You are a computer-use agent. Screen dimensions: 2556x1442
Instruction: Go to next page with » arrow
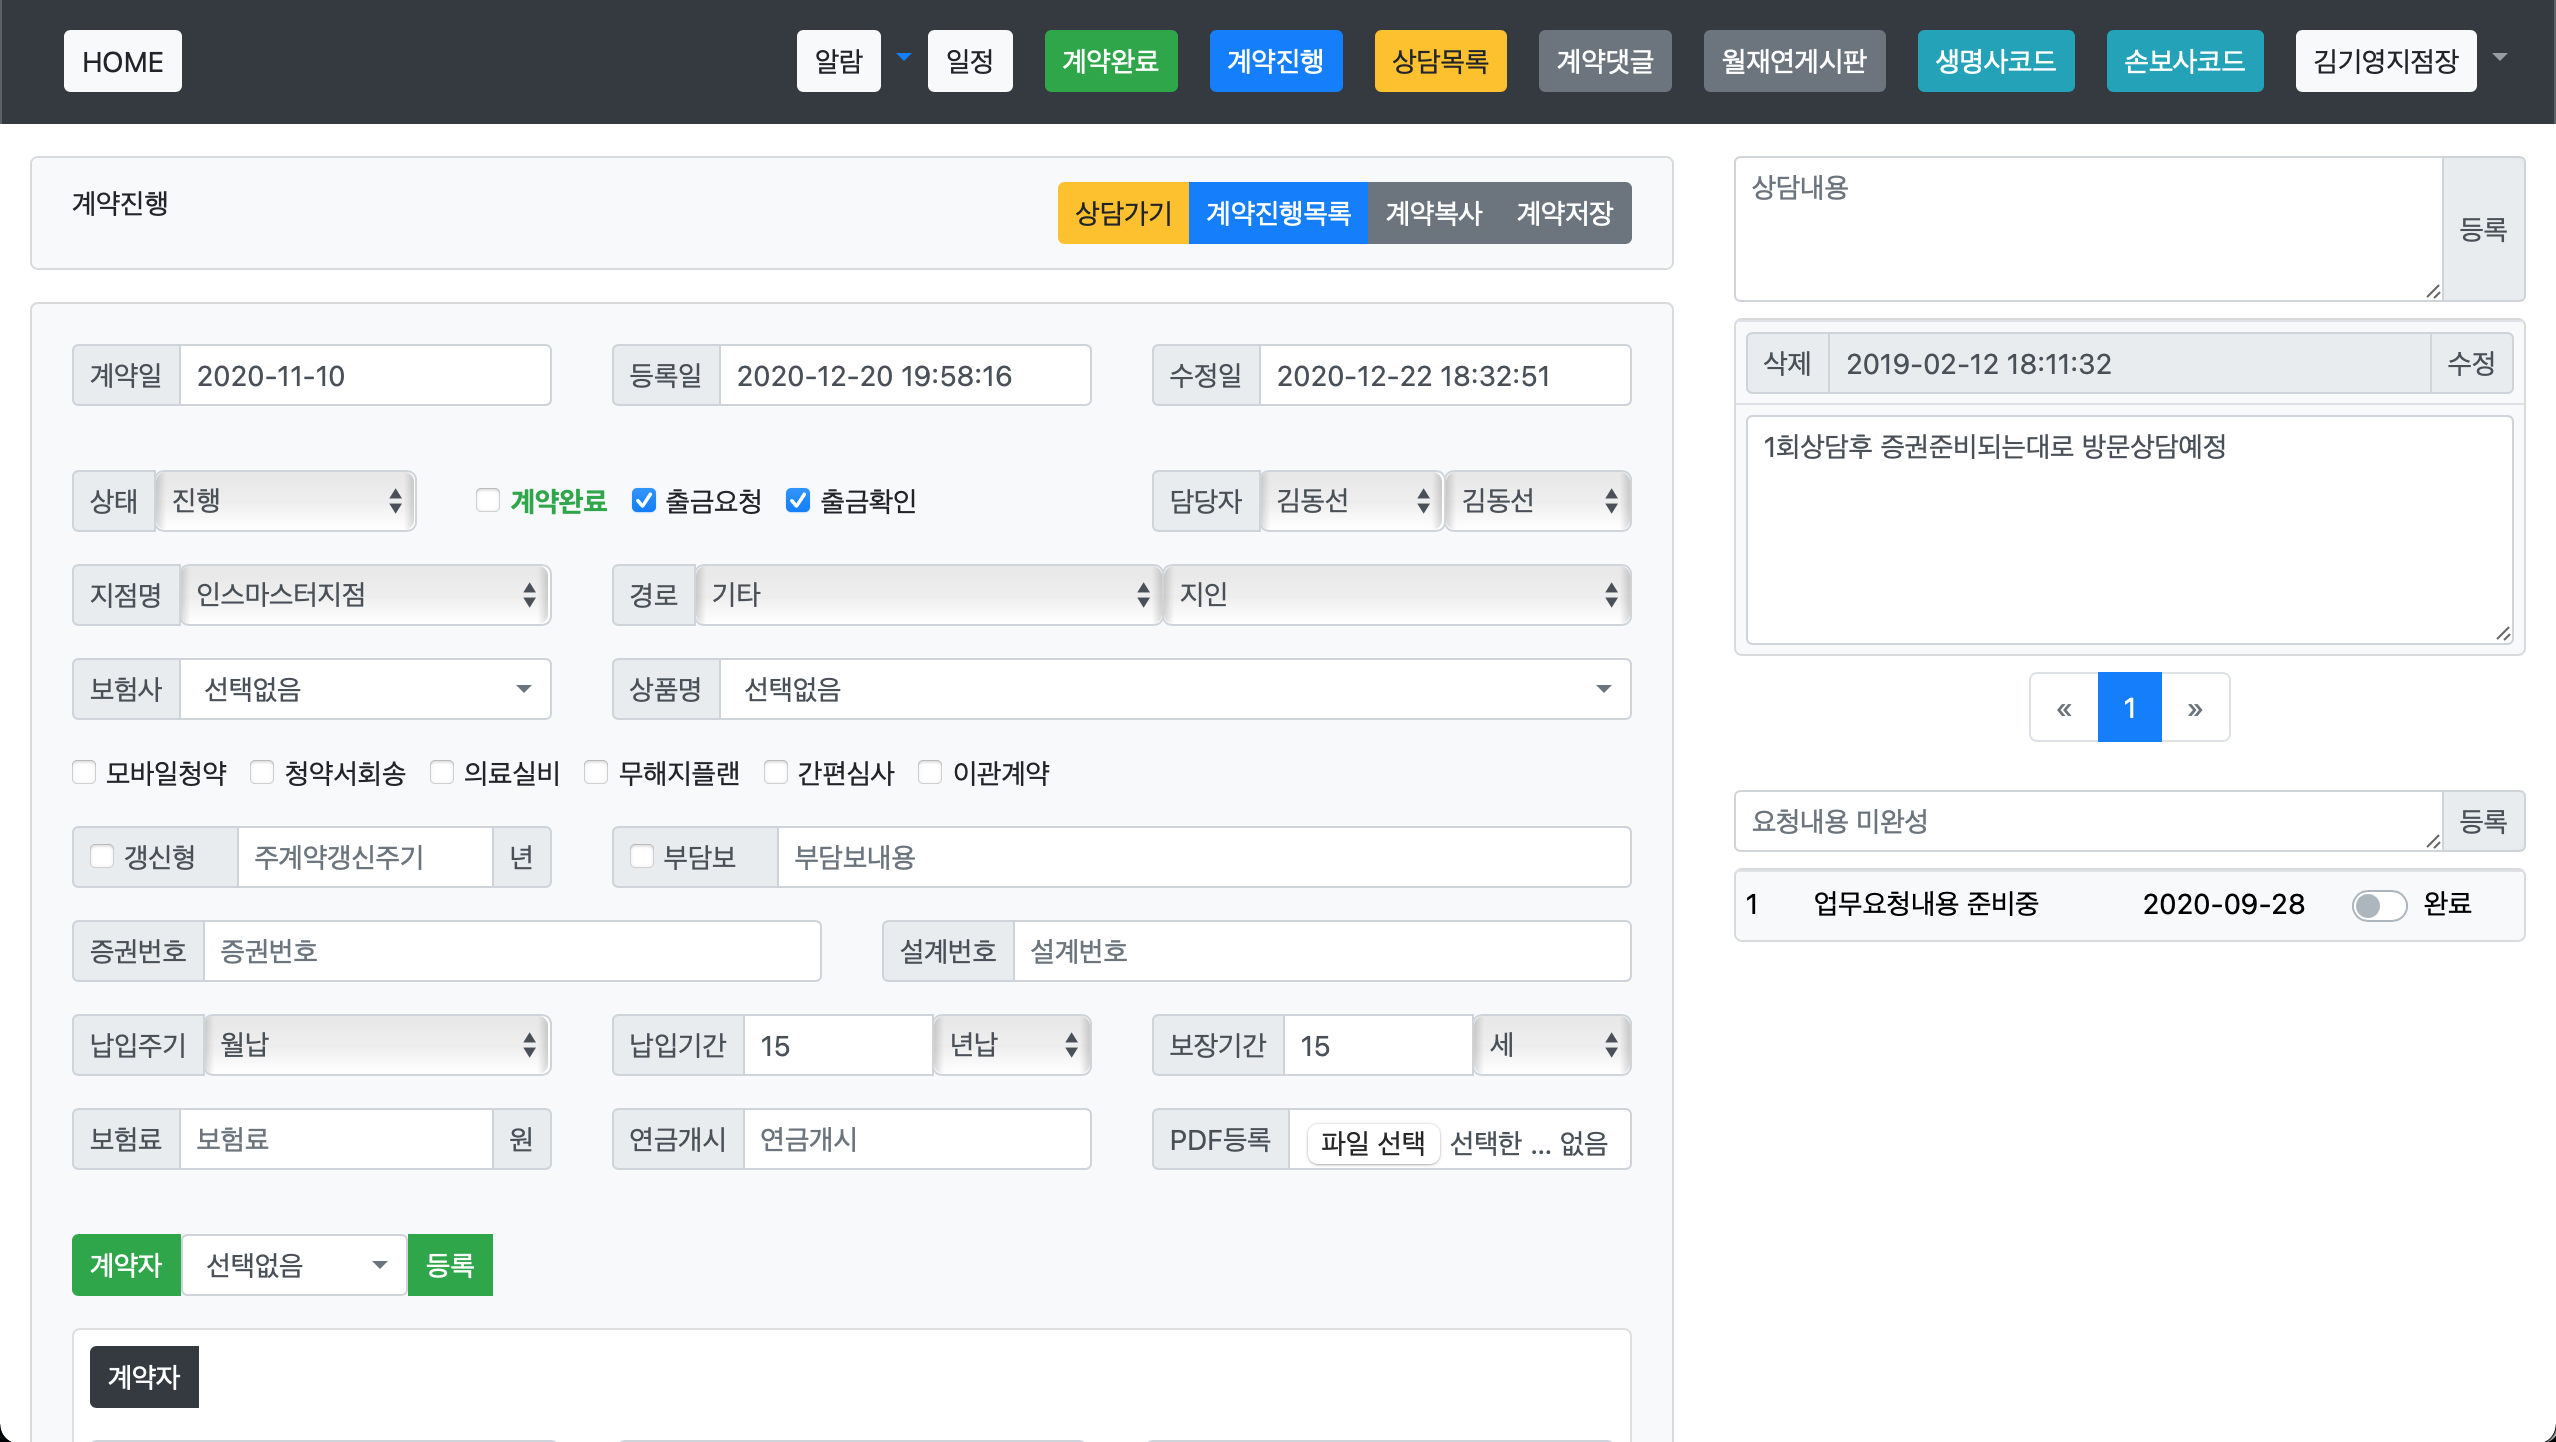pyautogui.click(x=2195, y=708)
